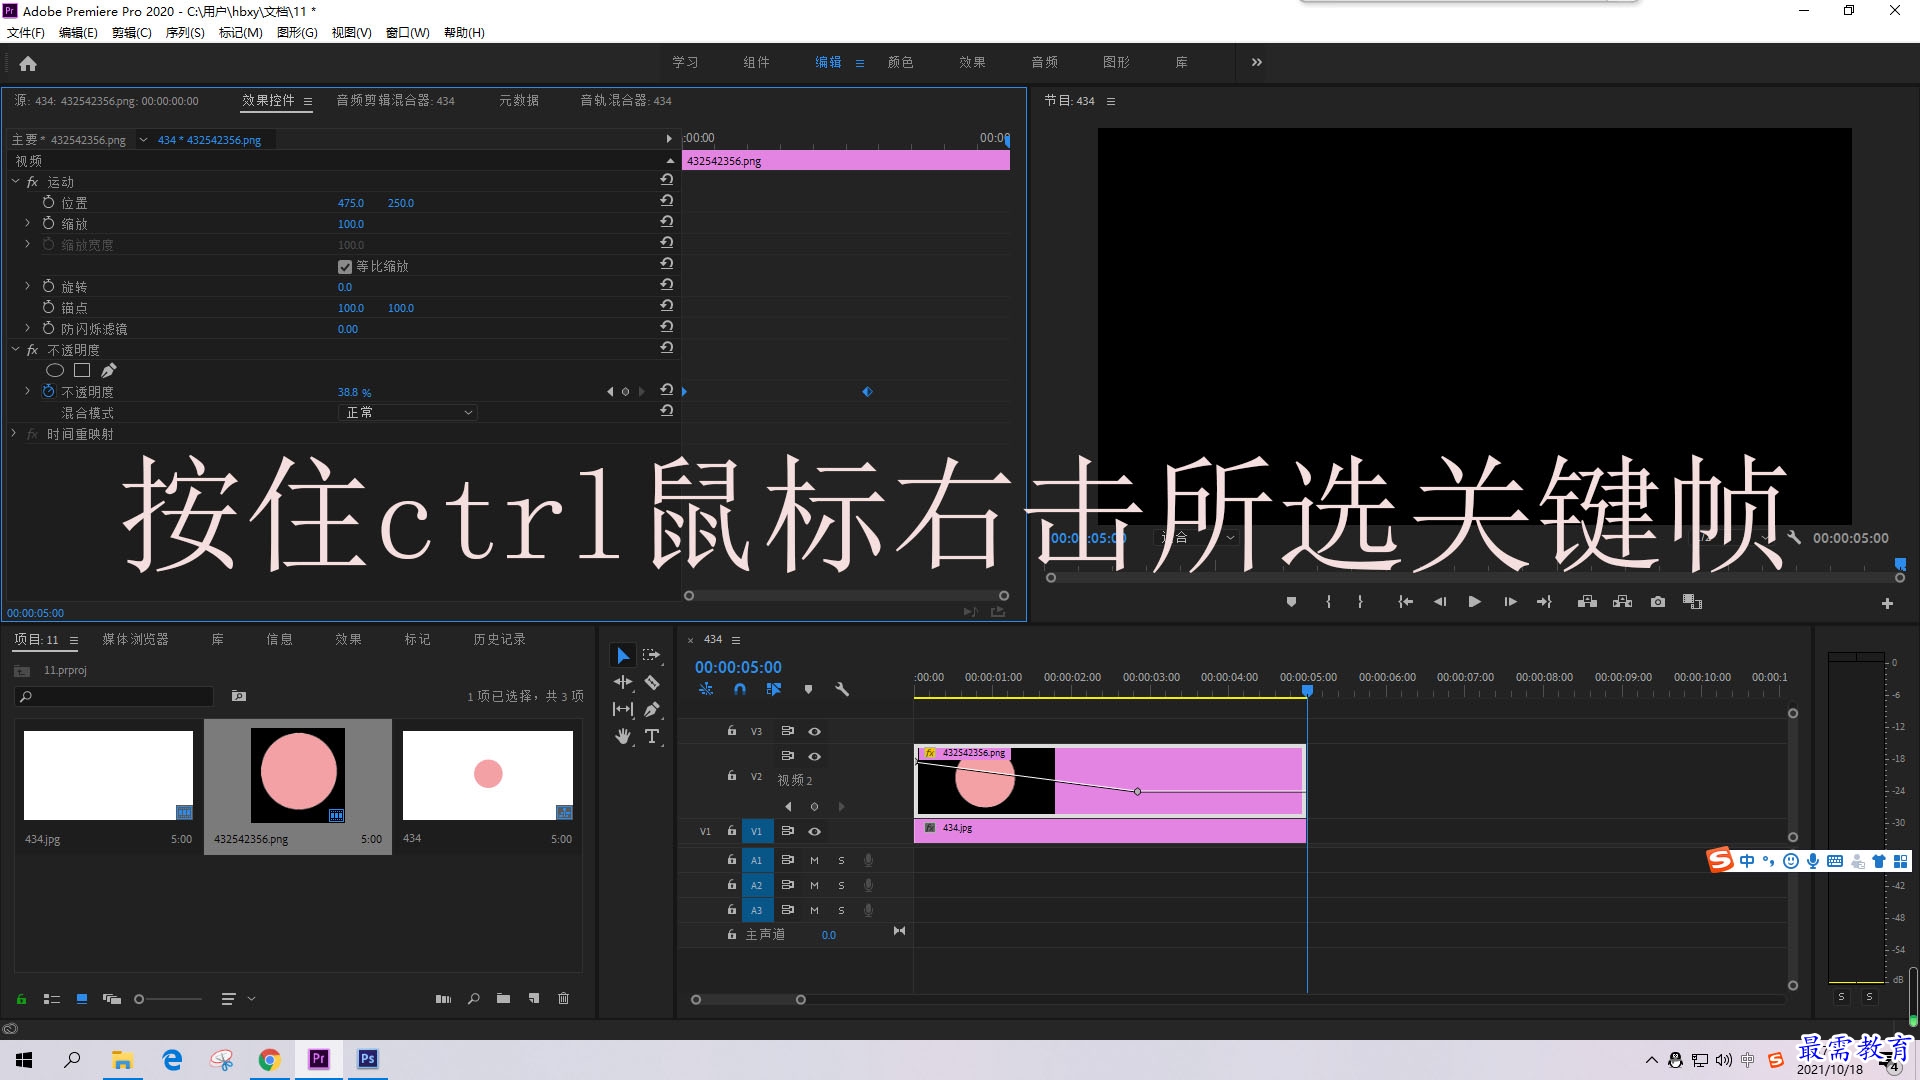The image size is (1920, 1080).
Task: Step back one frame in program monitor
Action: click(x=1440, y=602)
